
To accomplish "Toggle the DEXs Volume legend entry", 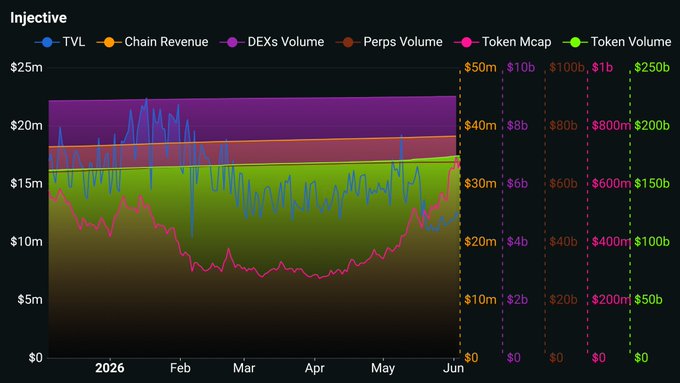I will (272, 42).
